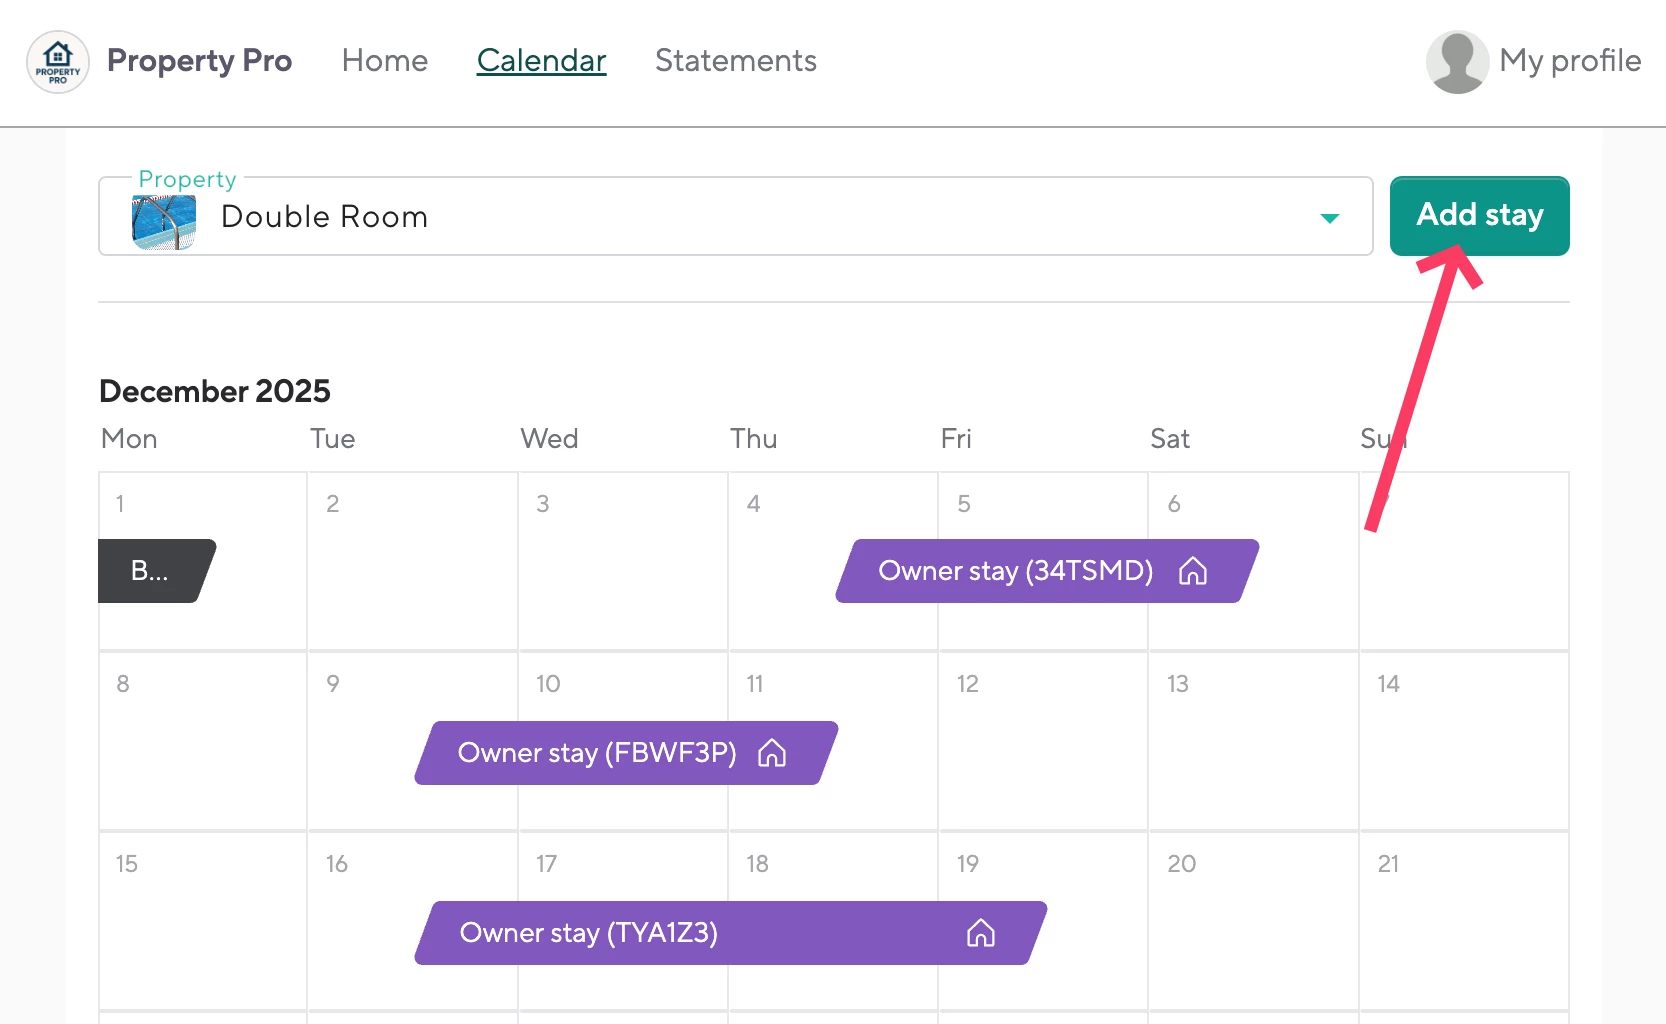Click house icon on Owner stay FBWF3P
1666x1024 pixels.
click(772, 753)
